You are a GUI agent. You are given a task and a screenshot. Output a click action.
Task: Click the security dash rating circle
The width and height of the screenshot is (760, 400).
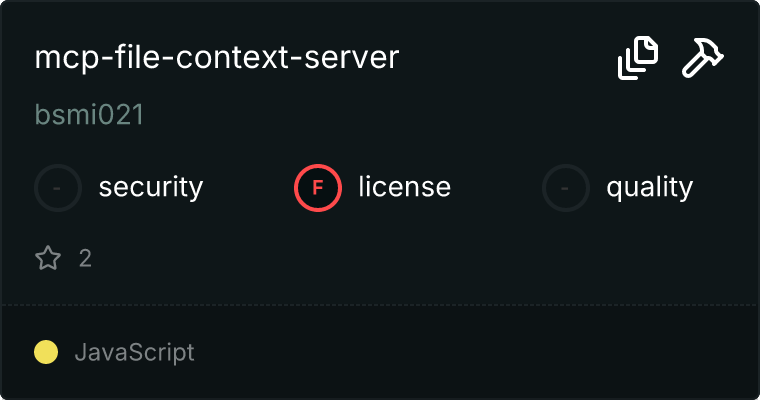(58, 187)
